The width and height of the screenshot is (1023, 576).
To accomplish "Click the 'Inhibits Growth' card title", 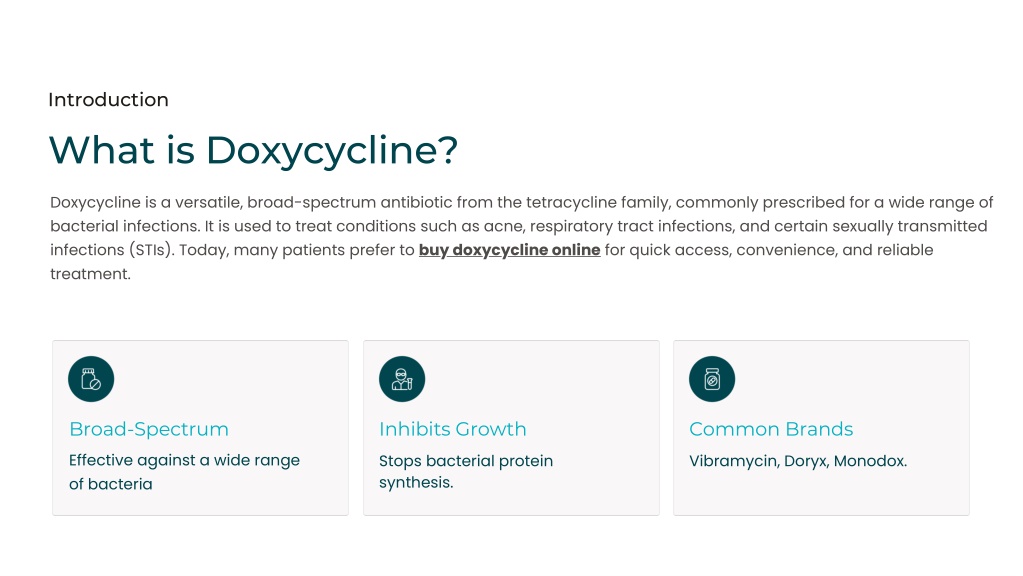I will tap(452, 429).
